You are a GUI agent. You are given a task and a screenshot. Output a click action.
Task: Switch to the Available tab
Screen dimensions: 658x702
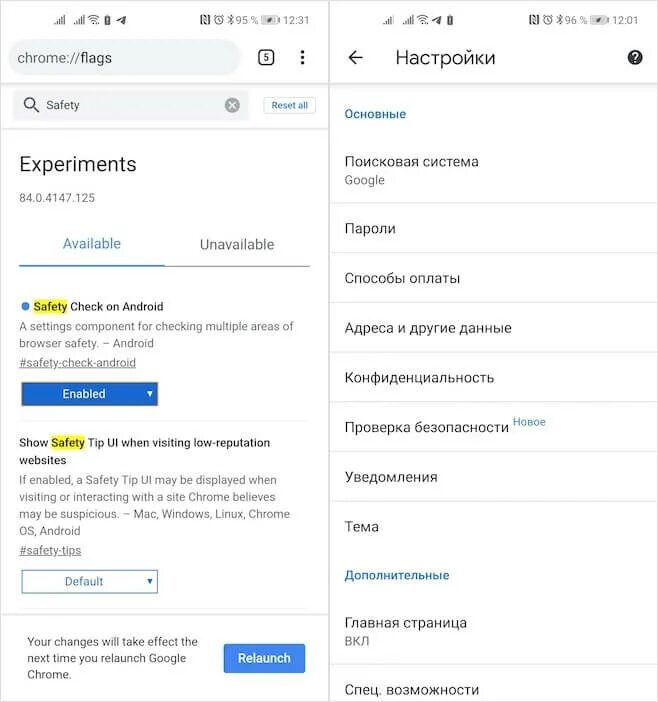(92, 244)
